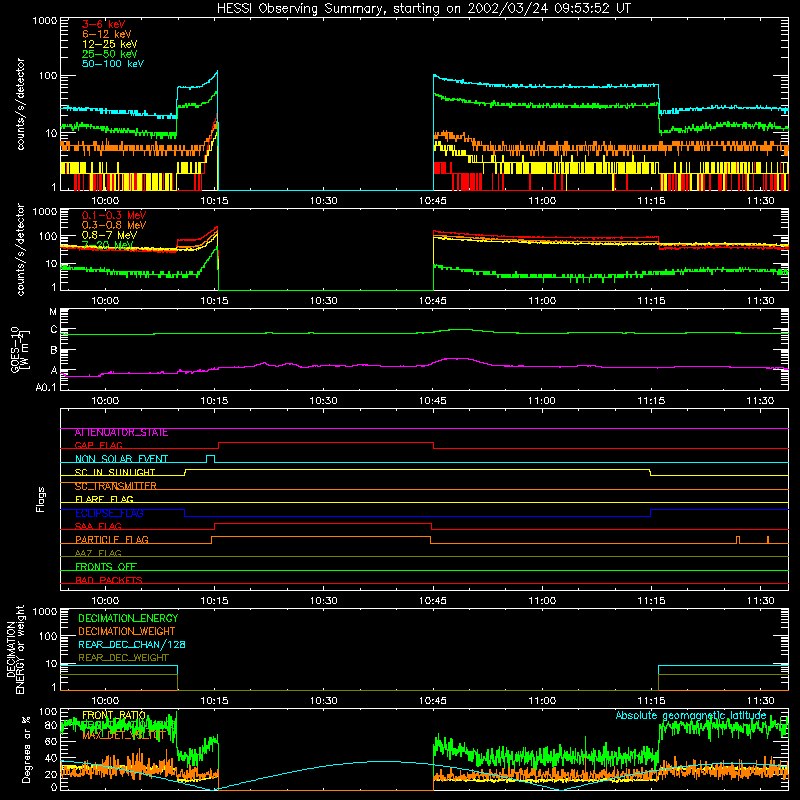Click the "REAR_DEC_WEIGHT" legend label

pos(123,658)
